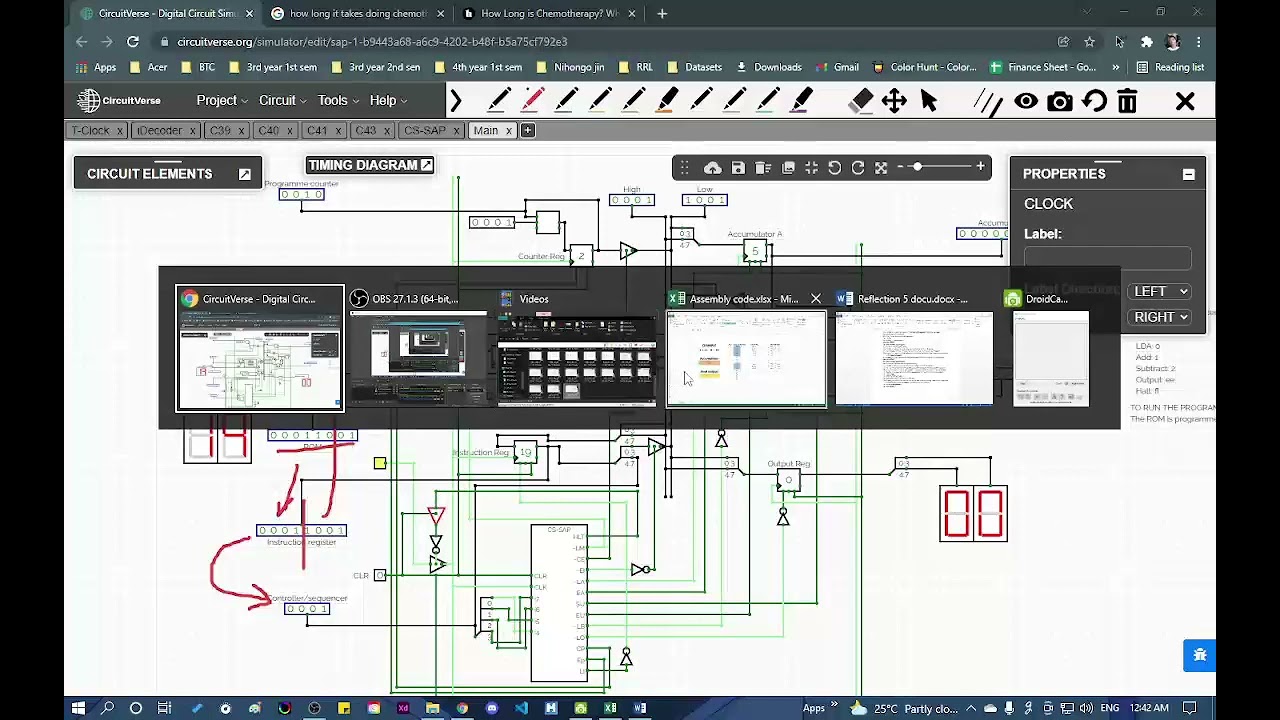
Task: Open the line thickness slashes tool
Action: coord(988,101)
